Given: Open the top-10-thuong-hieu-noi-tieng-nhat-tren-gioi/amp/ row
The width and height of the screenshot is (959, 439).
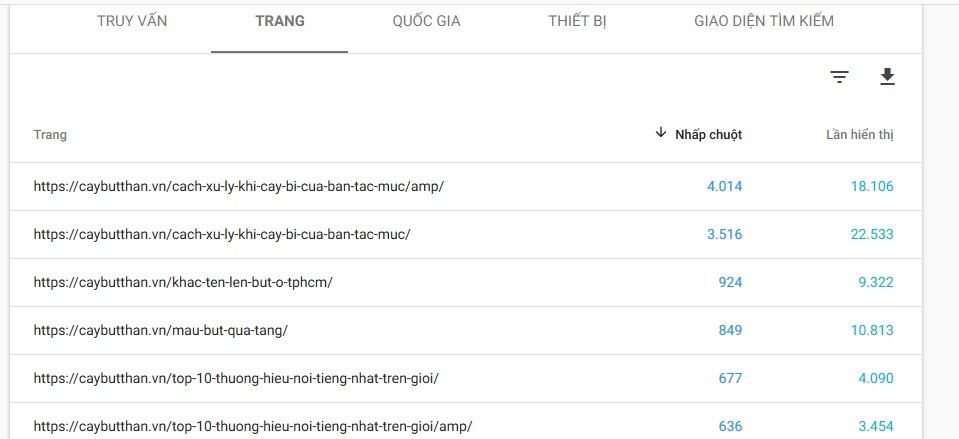Looking at the screenshot, I should click(252, 426).
